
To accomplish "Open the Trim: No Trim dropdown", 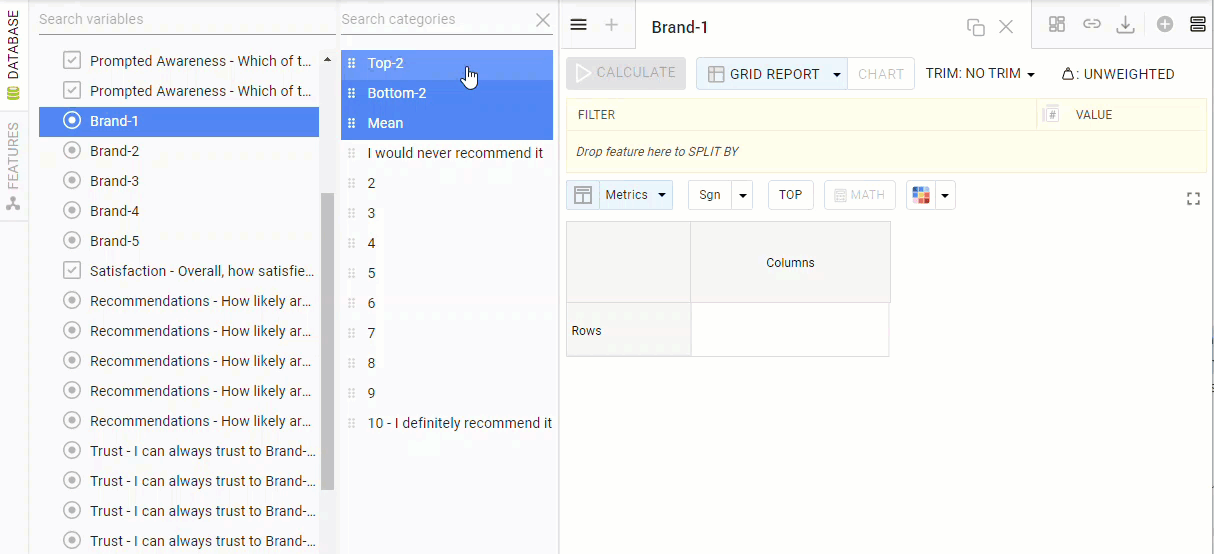I will tap(980, 74).
